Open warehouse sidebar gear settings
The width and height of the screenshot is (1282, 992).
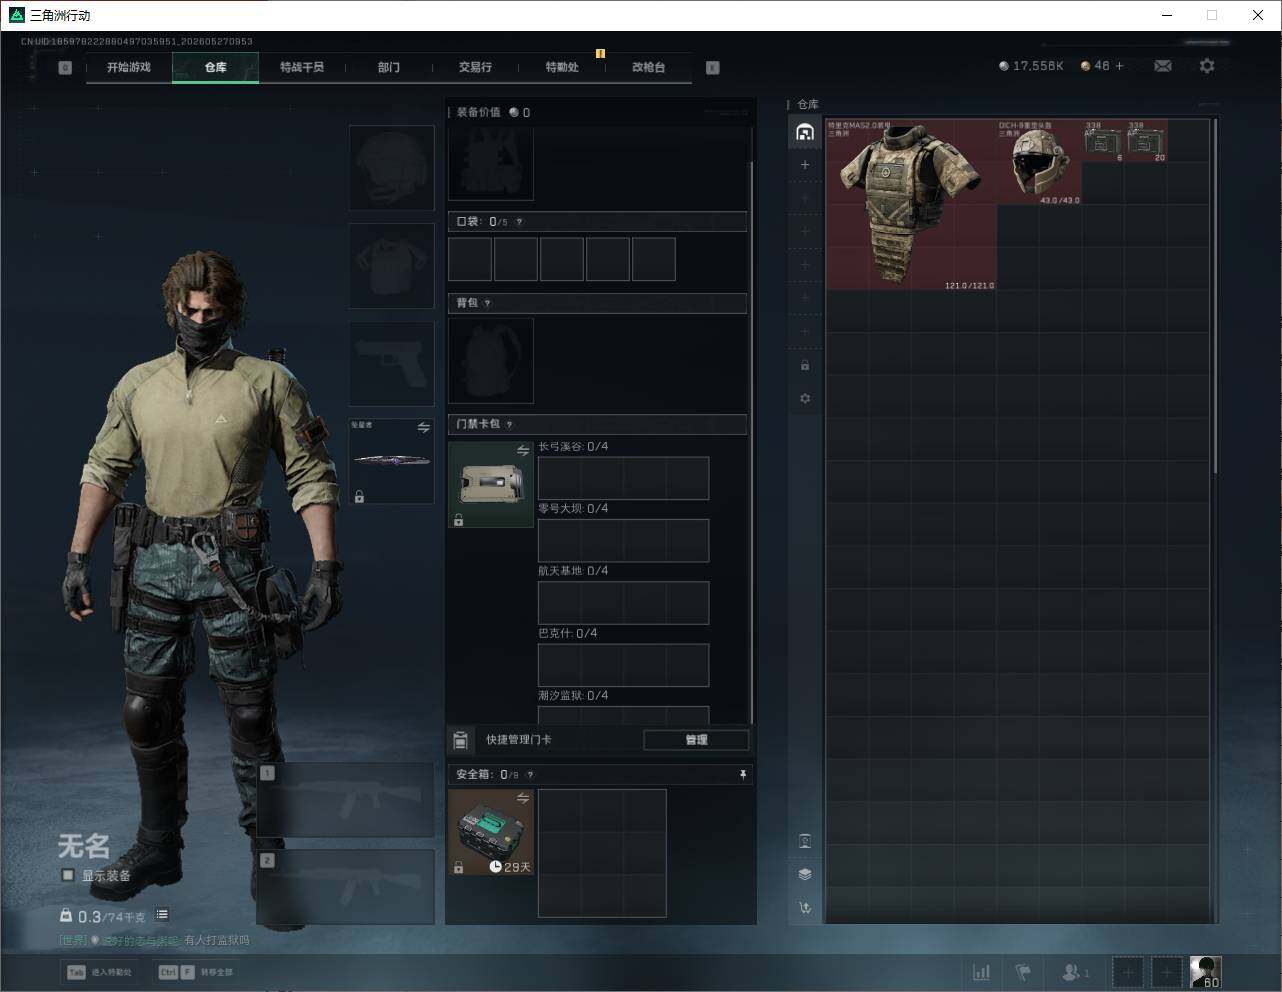point(805,398)
